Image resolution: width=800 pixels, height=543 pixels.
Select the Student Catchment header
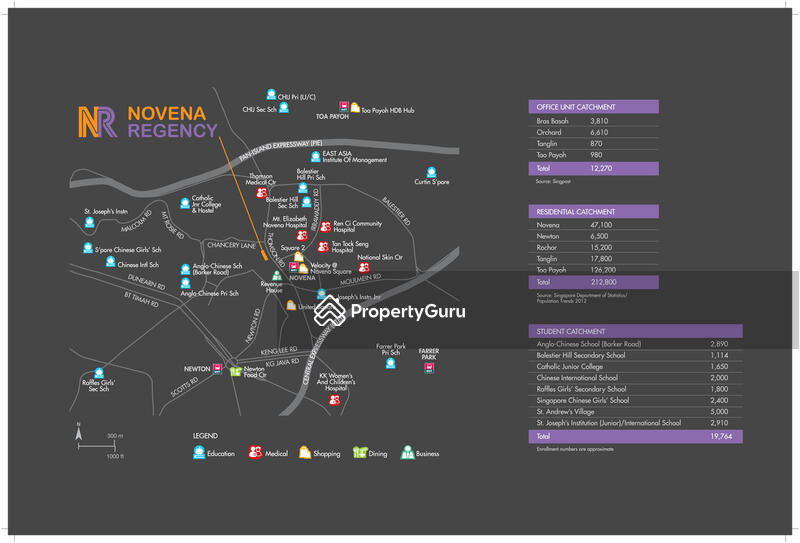[x=635, y=331]
